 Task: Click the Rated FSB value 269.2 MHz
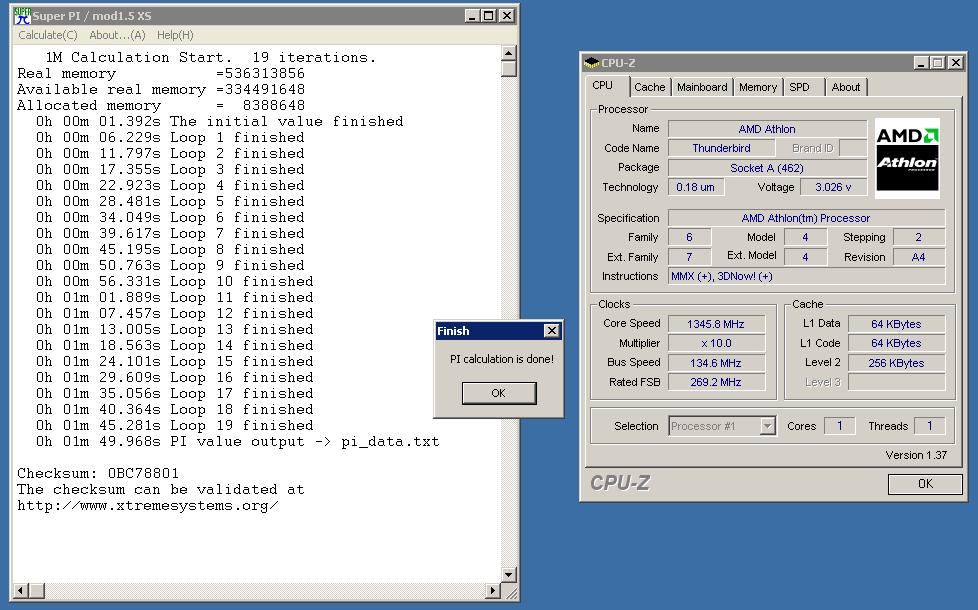716,382
